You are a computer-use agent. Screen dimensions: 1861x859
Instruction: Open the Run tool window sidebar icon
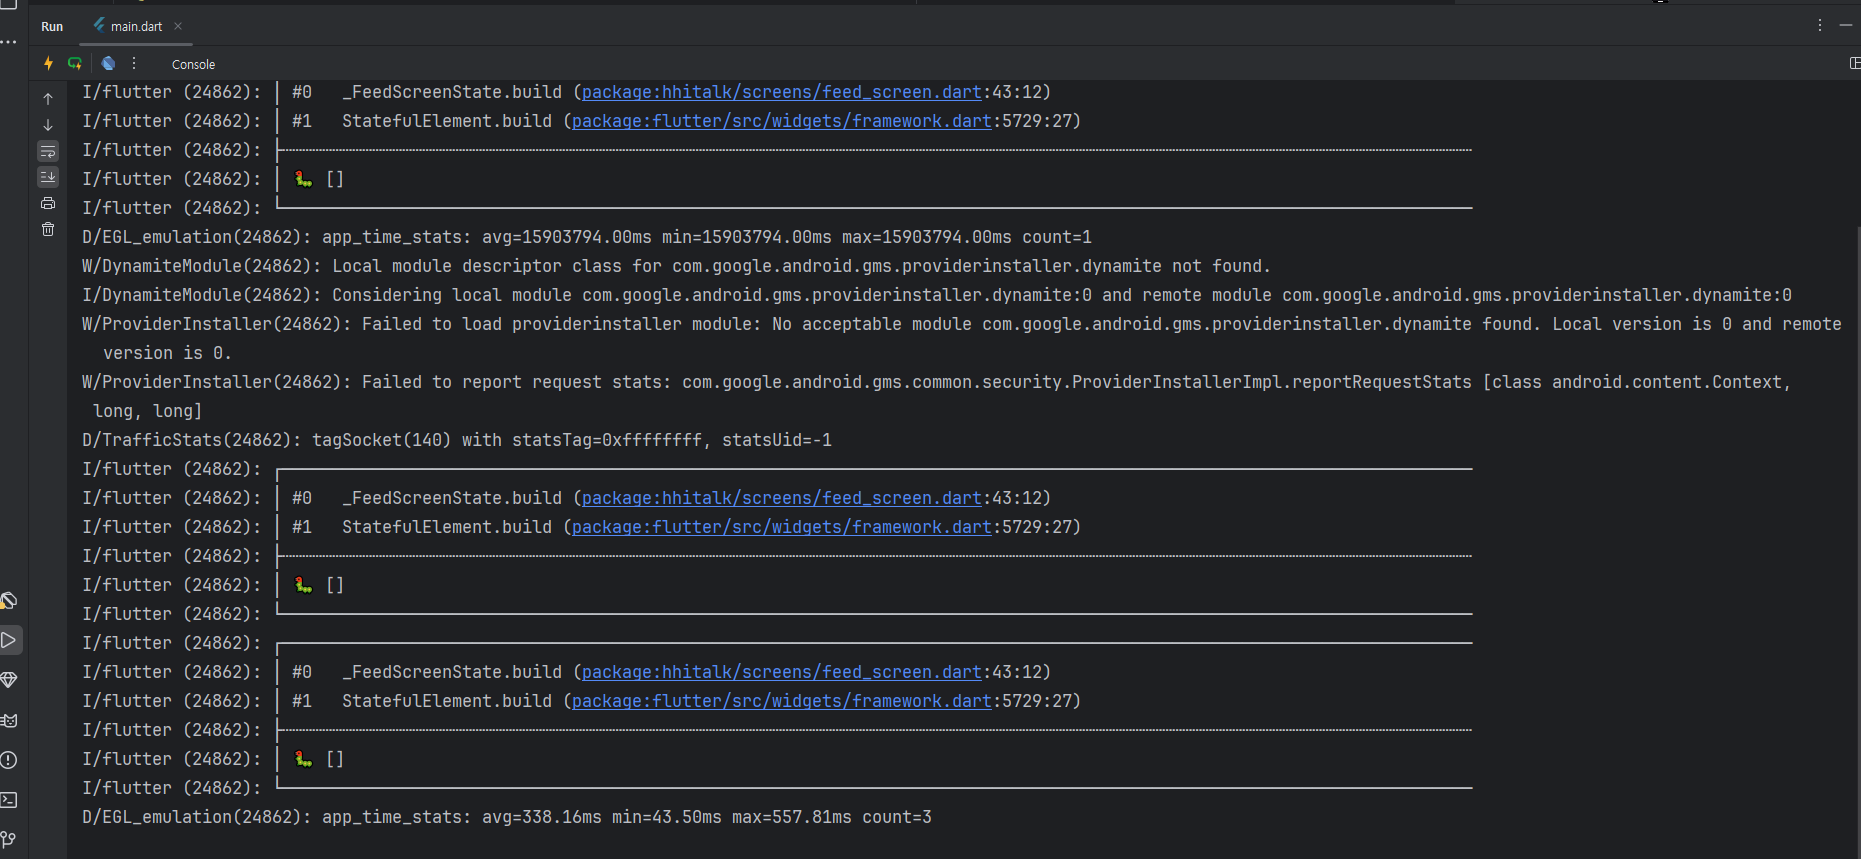9,640
